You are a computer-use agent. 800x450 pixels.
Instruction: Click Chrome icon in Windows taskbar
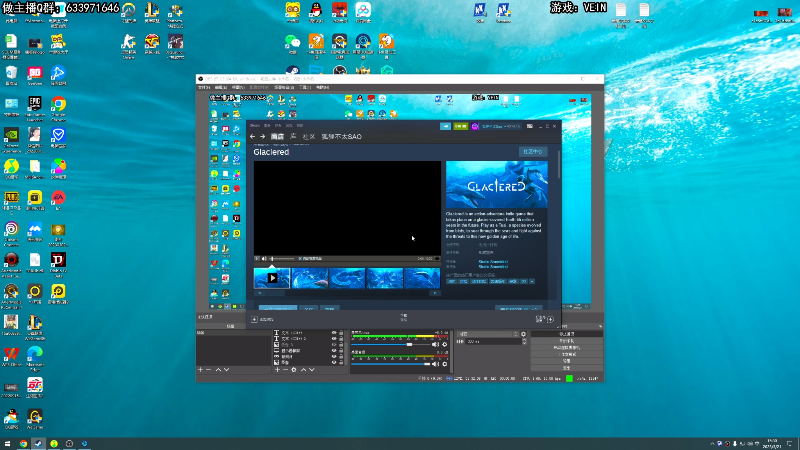click(x=23, y=443)
